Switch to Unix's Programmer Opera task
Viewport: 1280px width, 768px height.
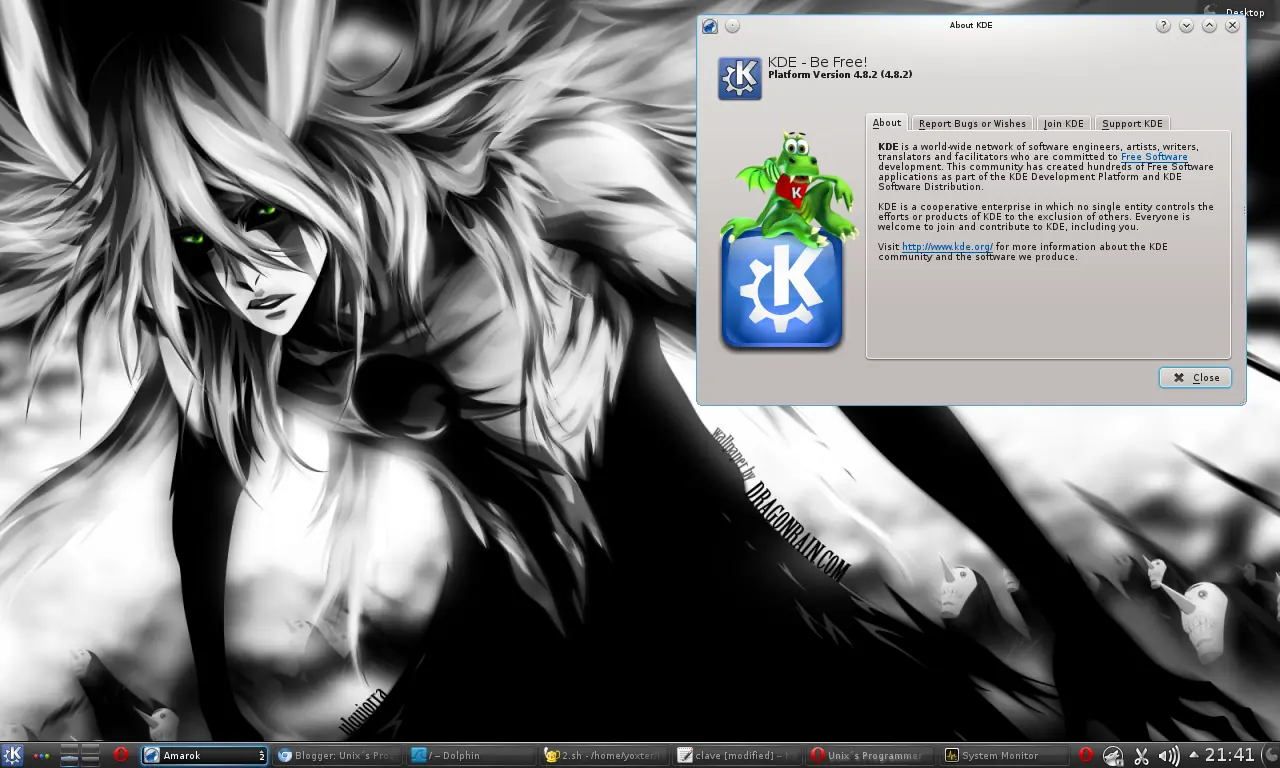coord(869,755)
